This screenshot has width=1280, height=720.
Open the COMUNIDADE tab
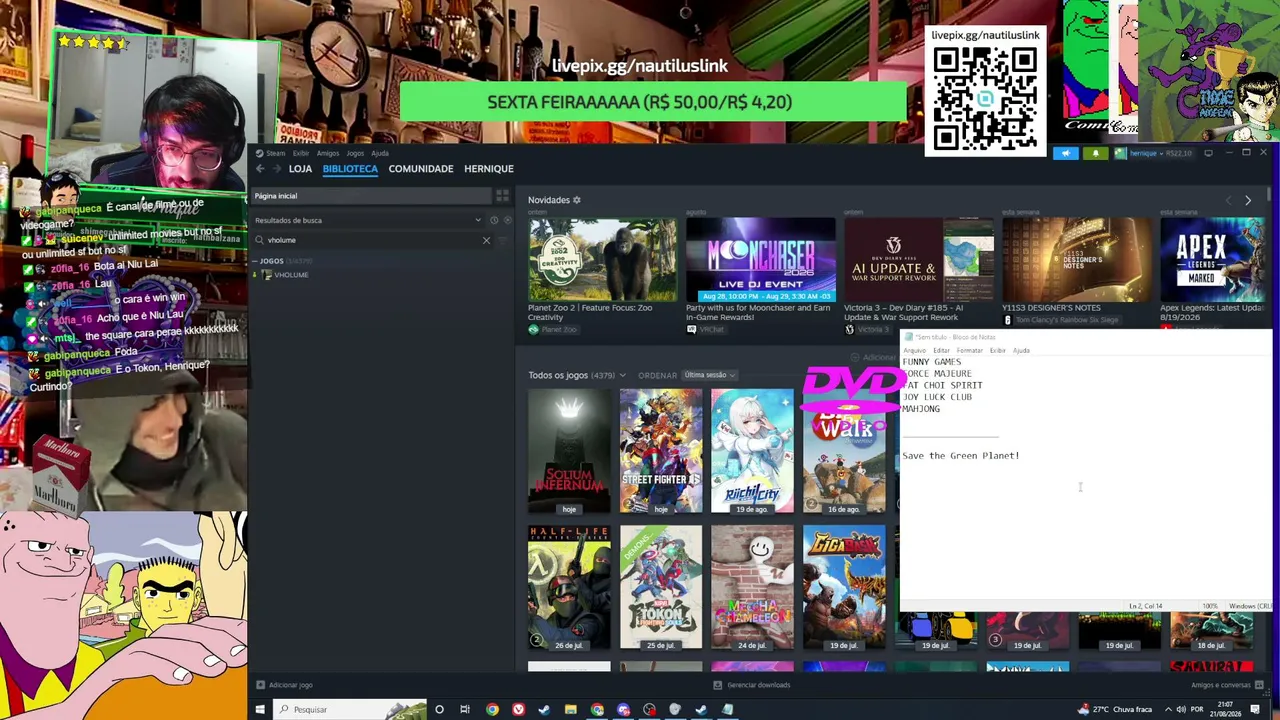point(421,169)
